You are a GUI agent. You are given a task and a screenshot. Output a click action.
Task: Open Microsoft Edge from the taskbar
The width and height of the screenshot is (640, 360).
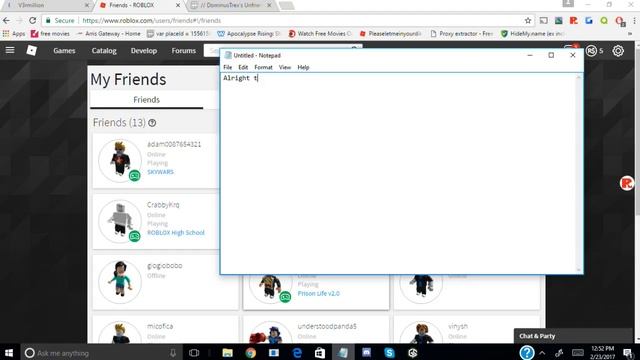point(297,353)
